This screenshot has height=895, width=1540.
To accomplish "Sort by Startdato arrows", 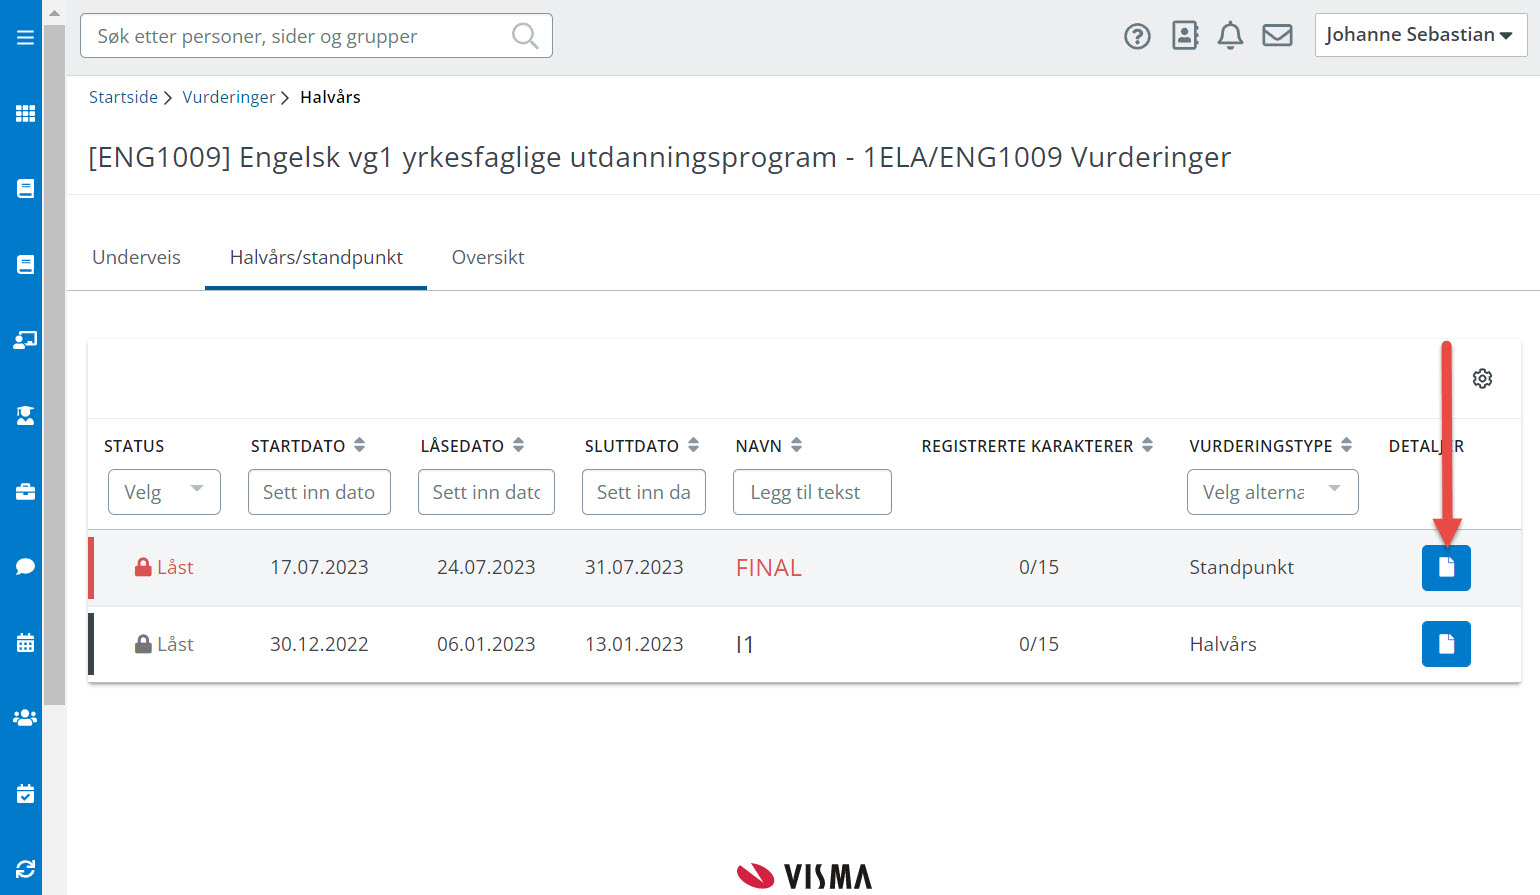I will click(x=360, y=445).
